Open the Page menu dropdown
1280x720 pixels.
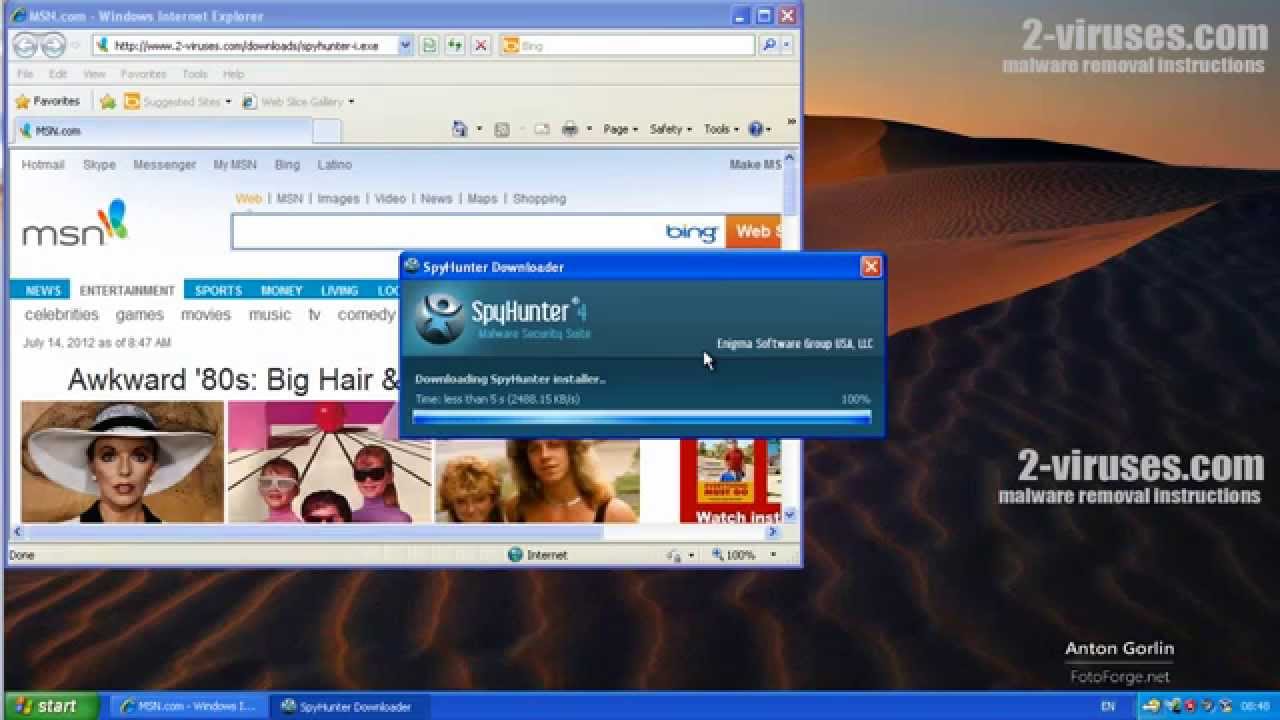pyautogui.click(x=620, y=129)
